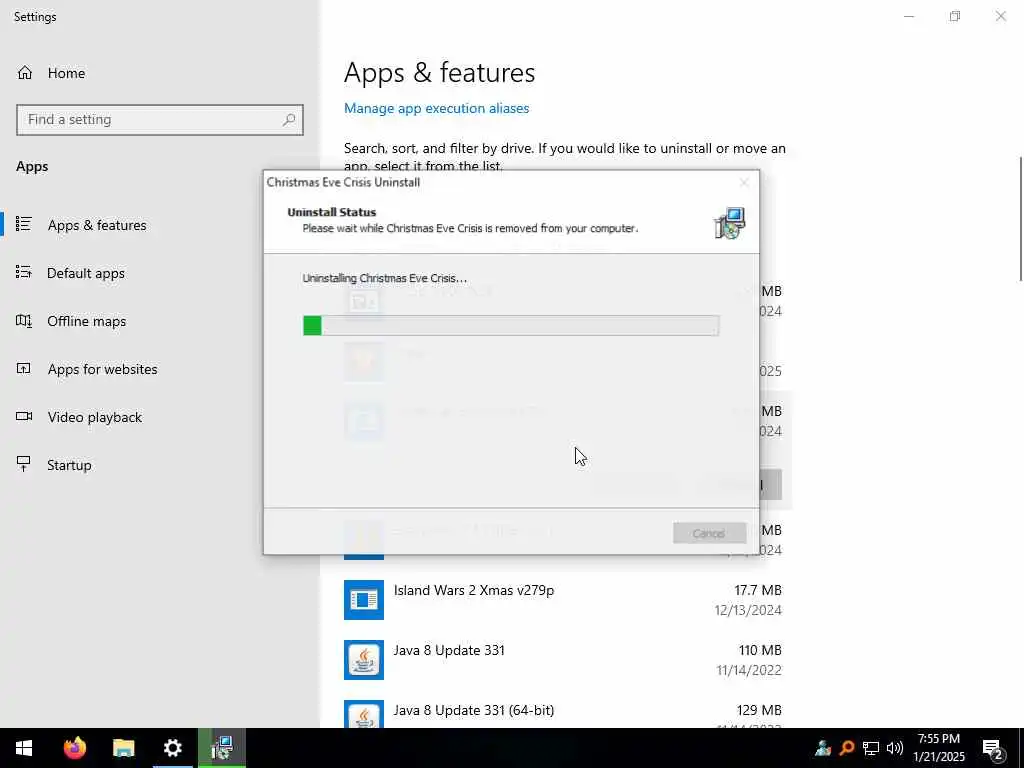Click the Settings window vertical scrollbar
This screenshot has width=1024, height=768.
(x=1020, y=219)
